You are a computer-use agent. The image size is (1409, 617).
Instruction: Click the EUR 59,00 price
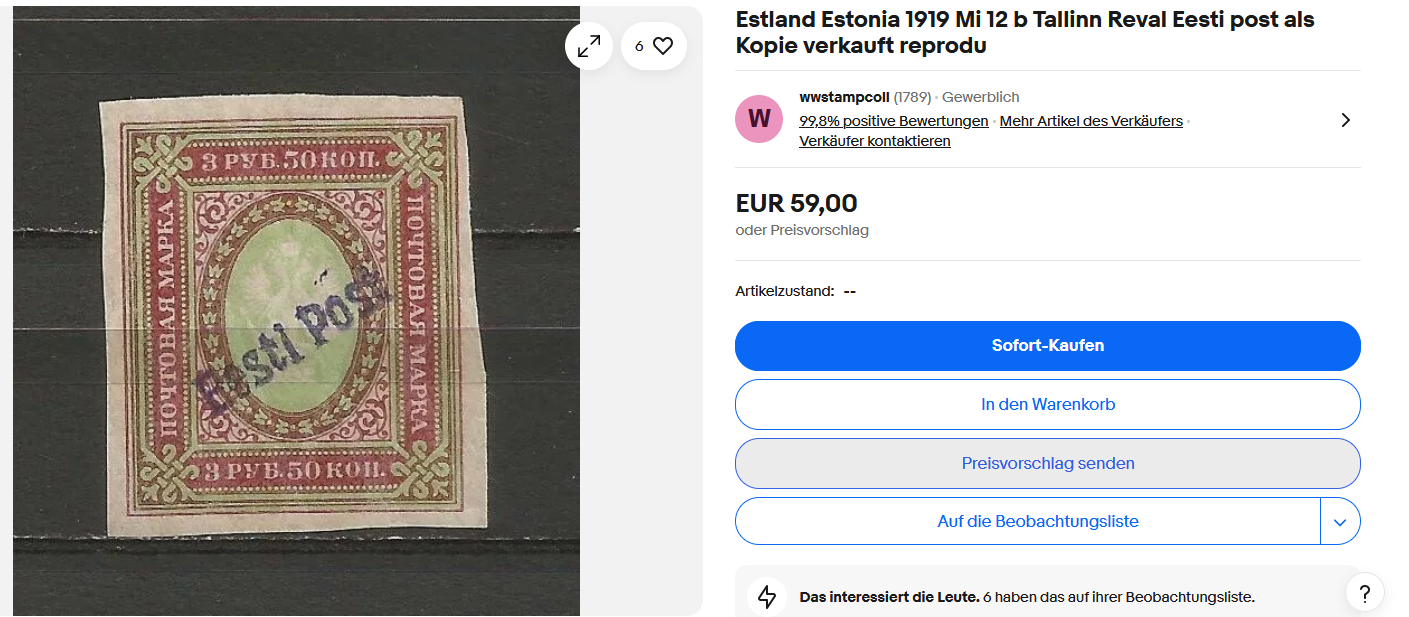796,204
